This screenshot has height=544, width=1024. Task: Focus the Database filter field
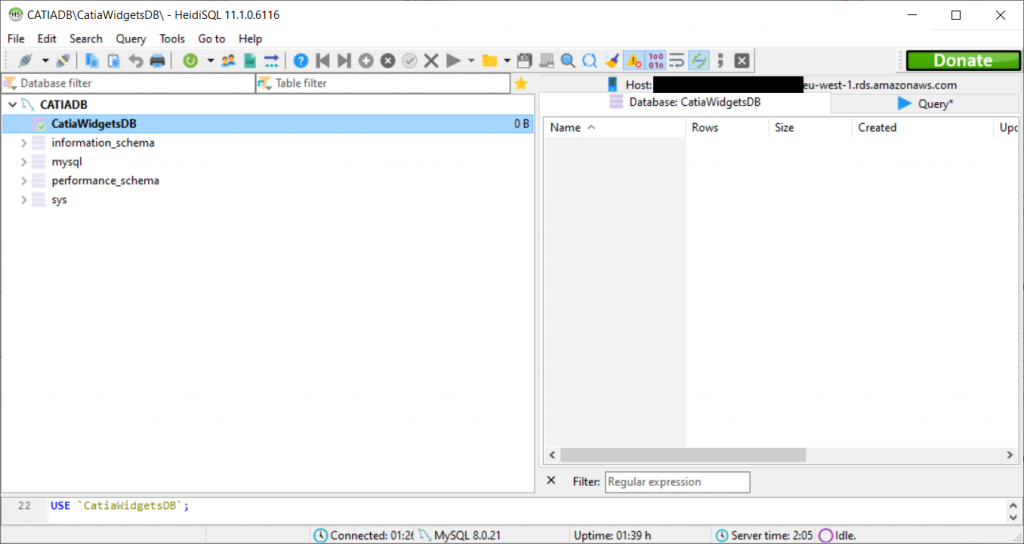pos(129,84)
